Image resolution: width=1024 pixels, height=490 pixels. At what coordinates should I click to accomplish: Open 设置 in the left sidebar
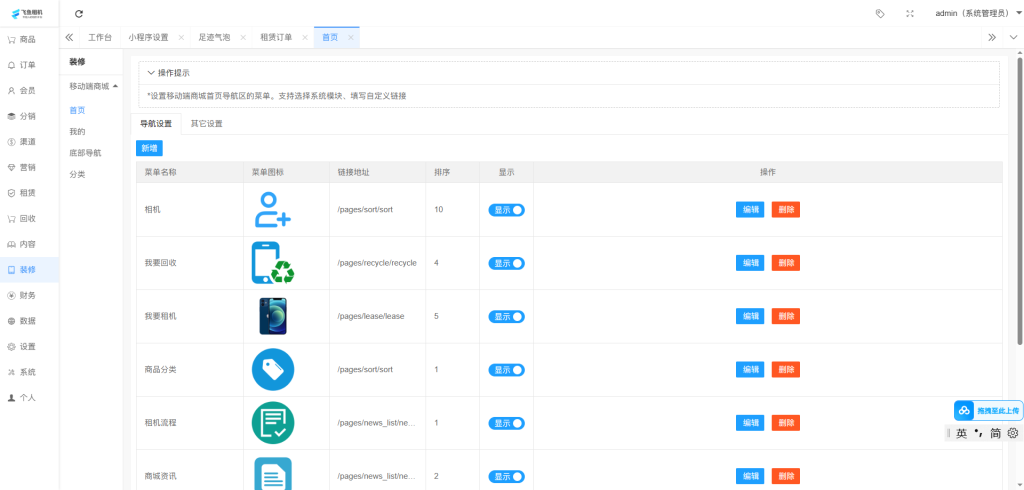pos(29,346)
